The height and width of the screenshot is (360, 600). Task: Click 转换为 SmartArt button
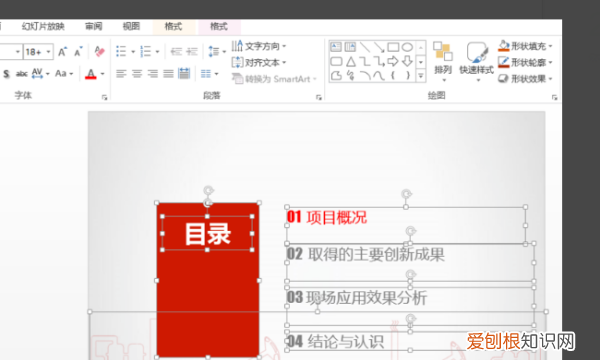pyautogui.click(x=274, y=79)
